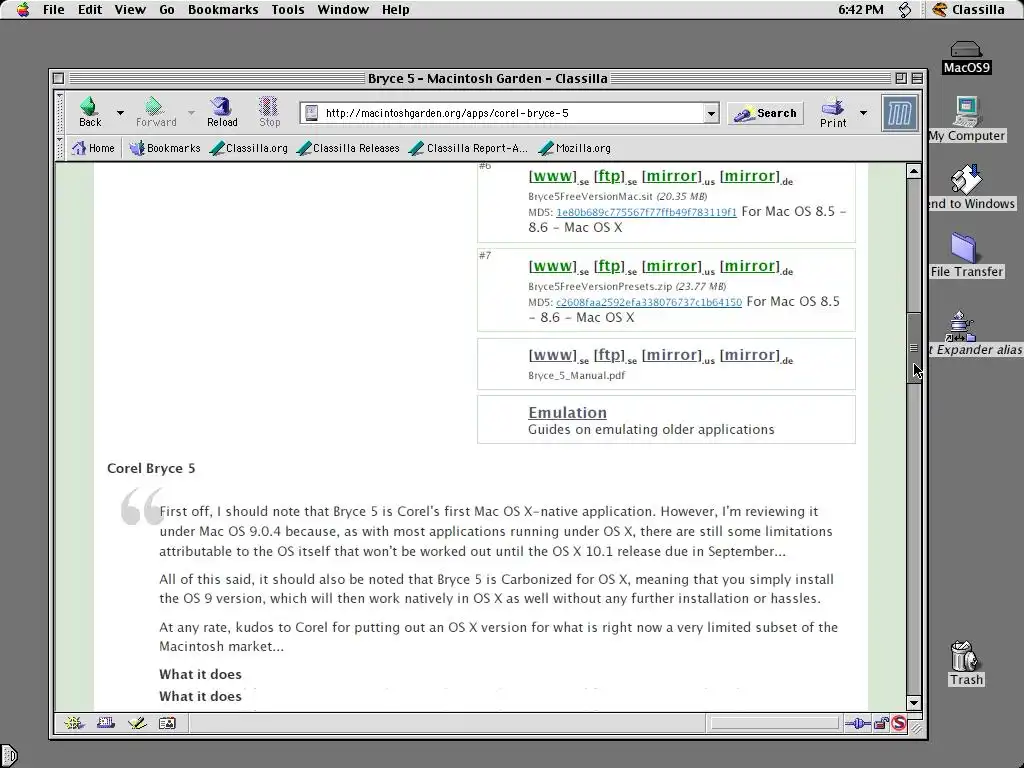1024x768 pixels.
Task: Click the [ftp] link for Bryce_5_Manual.pdf
Action: pyautogui.click(x=609, y=355)
